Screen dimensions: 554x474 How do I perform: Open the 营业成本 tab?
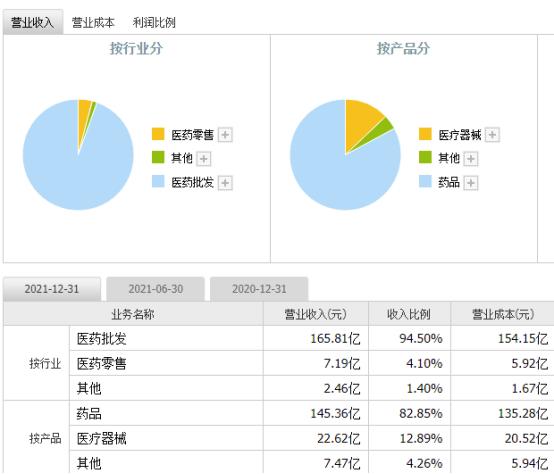[93, 23]
